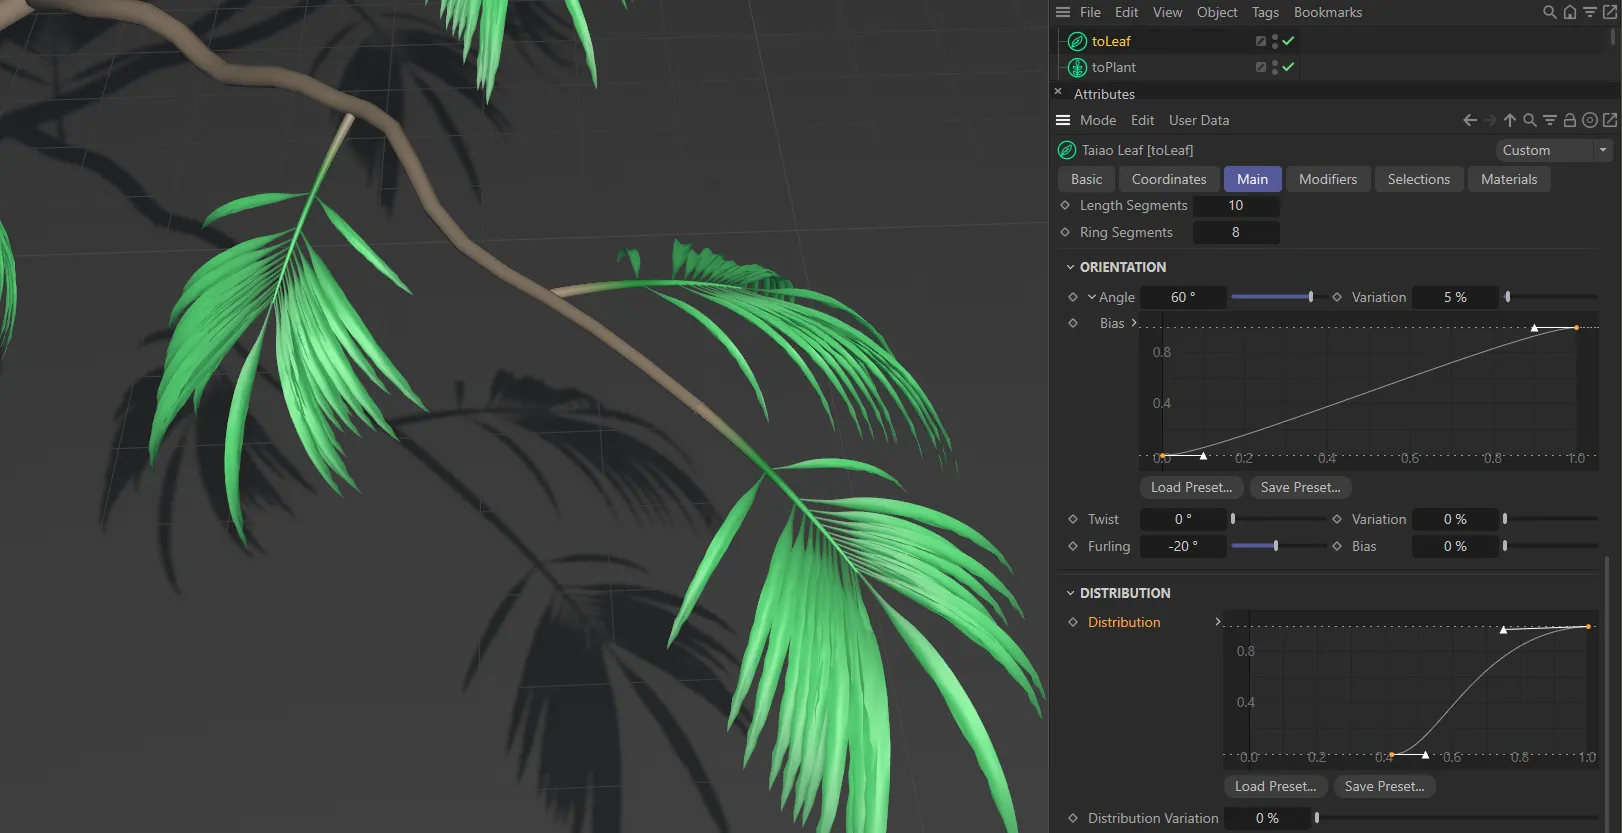The height and width of the screenshot is (833, 1622).
Task: Open the Attributes hamburger menu
Action: 1063,120
